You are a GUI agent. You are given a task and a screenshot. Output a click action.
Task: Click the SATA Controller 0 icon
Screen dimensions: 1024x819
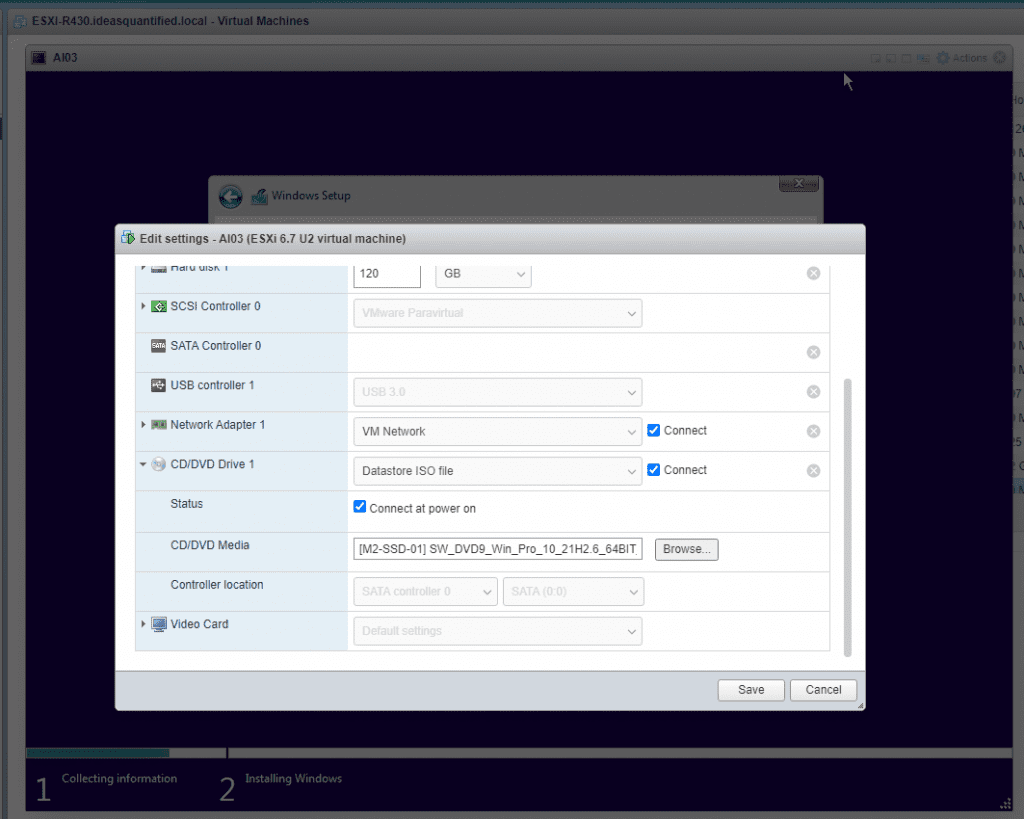(159, 345)
